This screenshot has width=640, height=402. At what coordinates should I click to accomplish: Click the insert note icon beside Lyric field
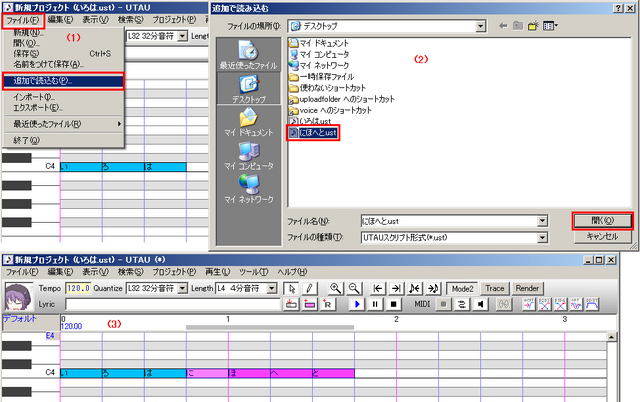pyautogui.click(x=291, y=304)
